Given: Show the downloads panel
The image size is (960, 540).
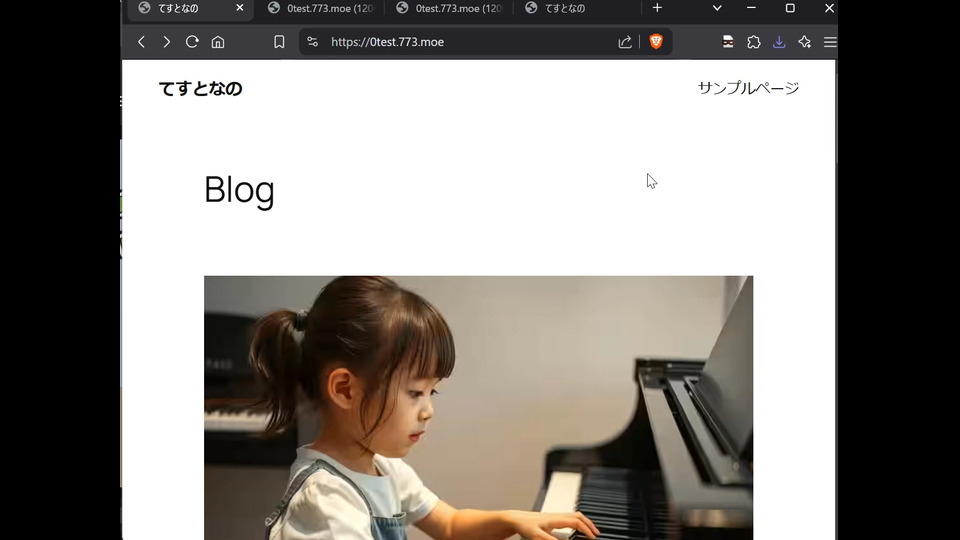Looking at the screenshot, I should click(779, 42).
